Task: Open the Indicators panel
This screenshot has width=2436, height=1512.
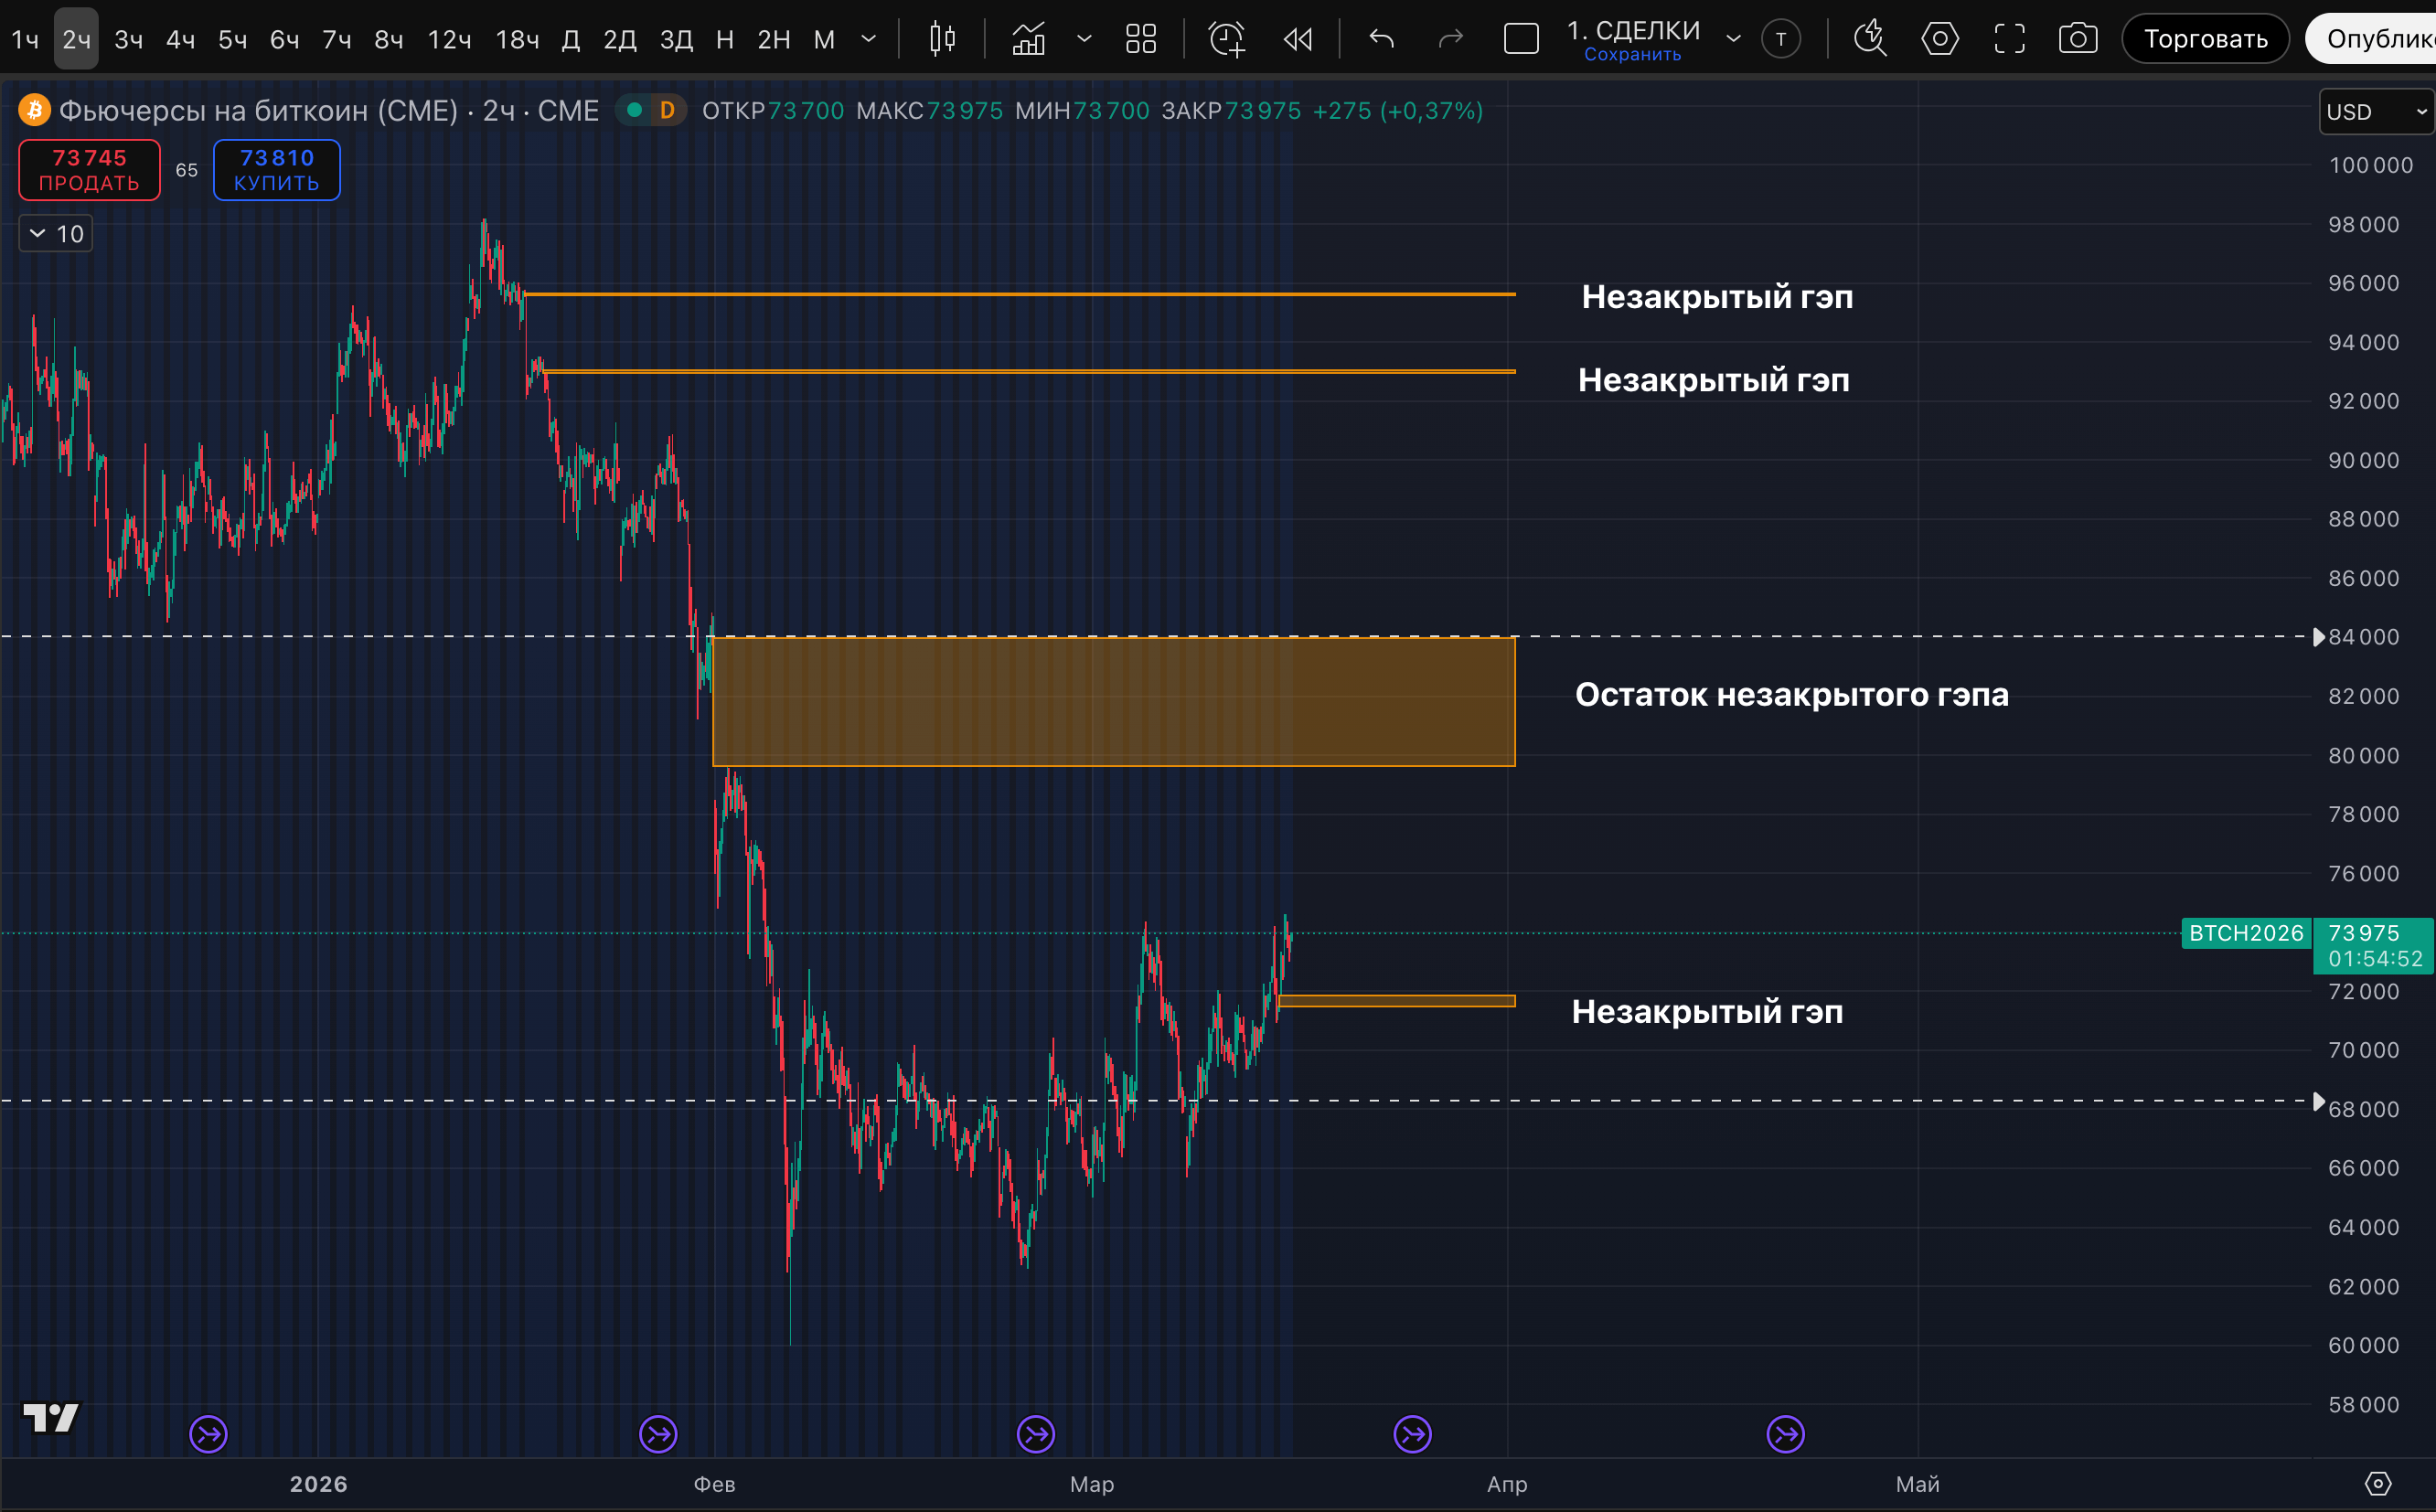Action: (x=1028, y=39)
